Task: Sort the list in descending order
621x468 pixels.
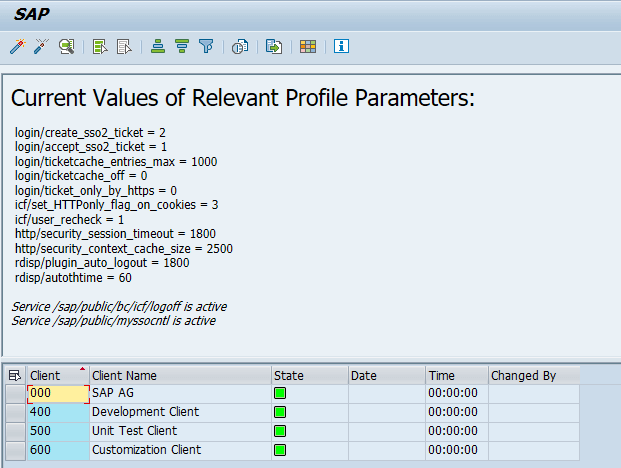Action: (x=182, y=46)
